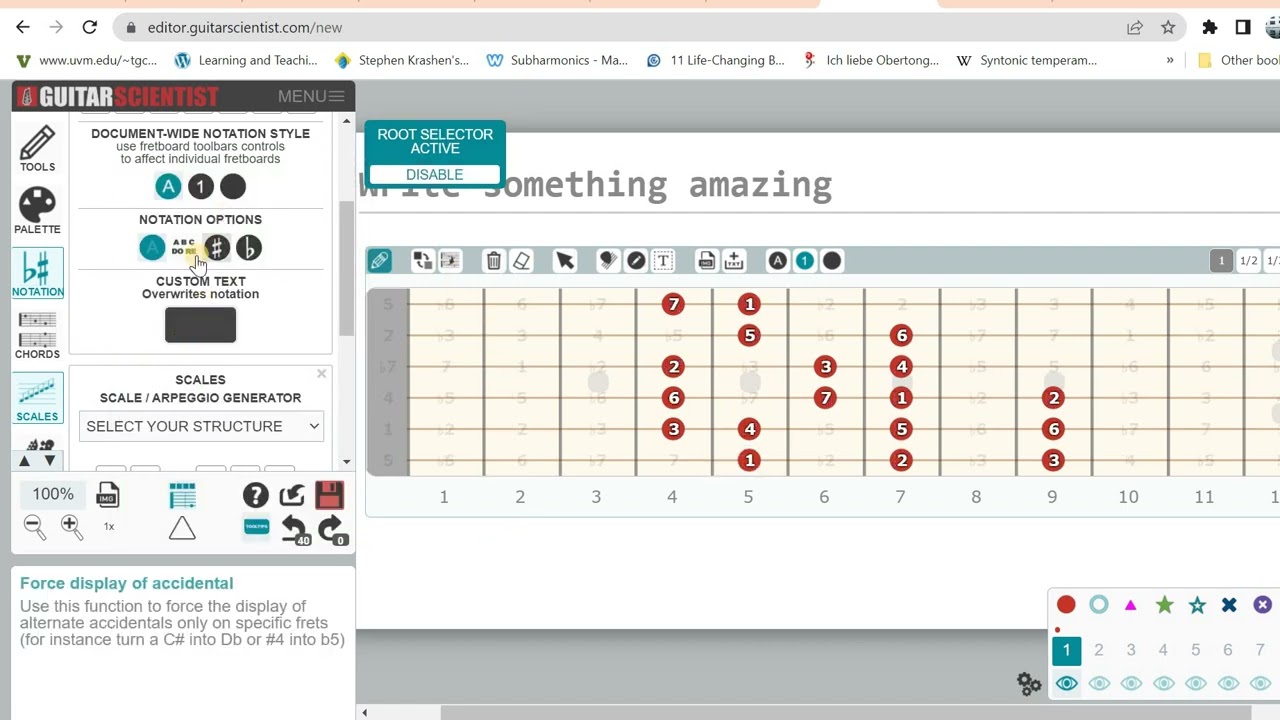This screenshot has width=1280, height=720.
Task: Zoom in with the plus magnifier
Action: tap(71, 527)
